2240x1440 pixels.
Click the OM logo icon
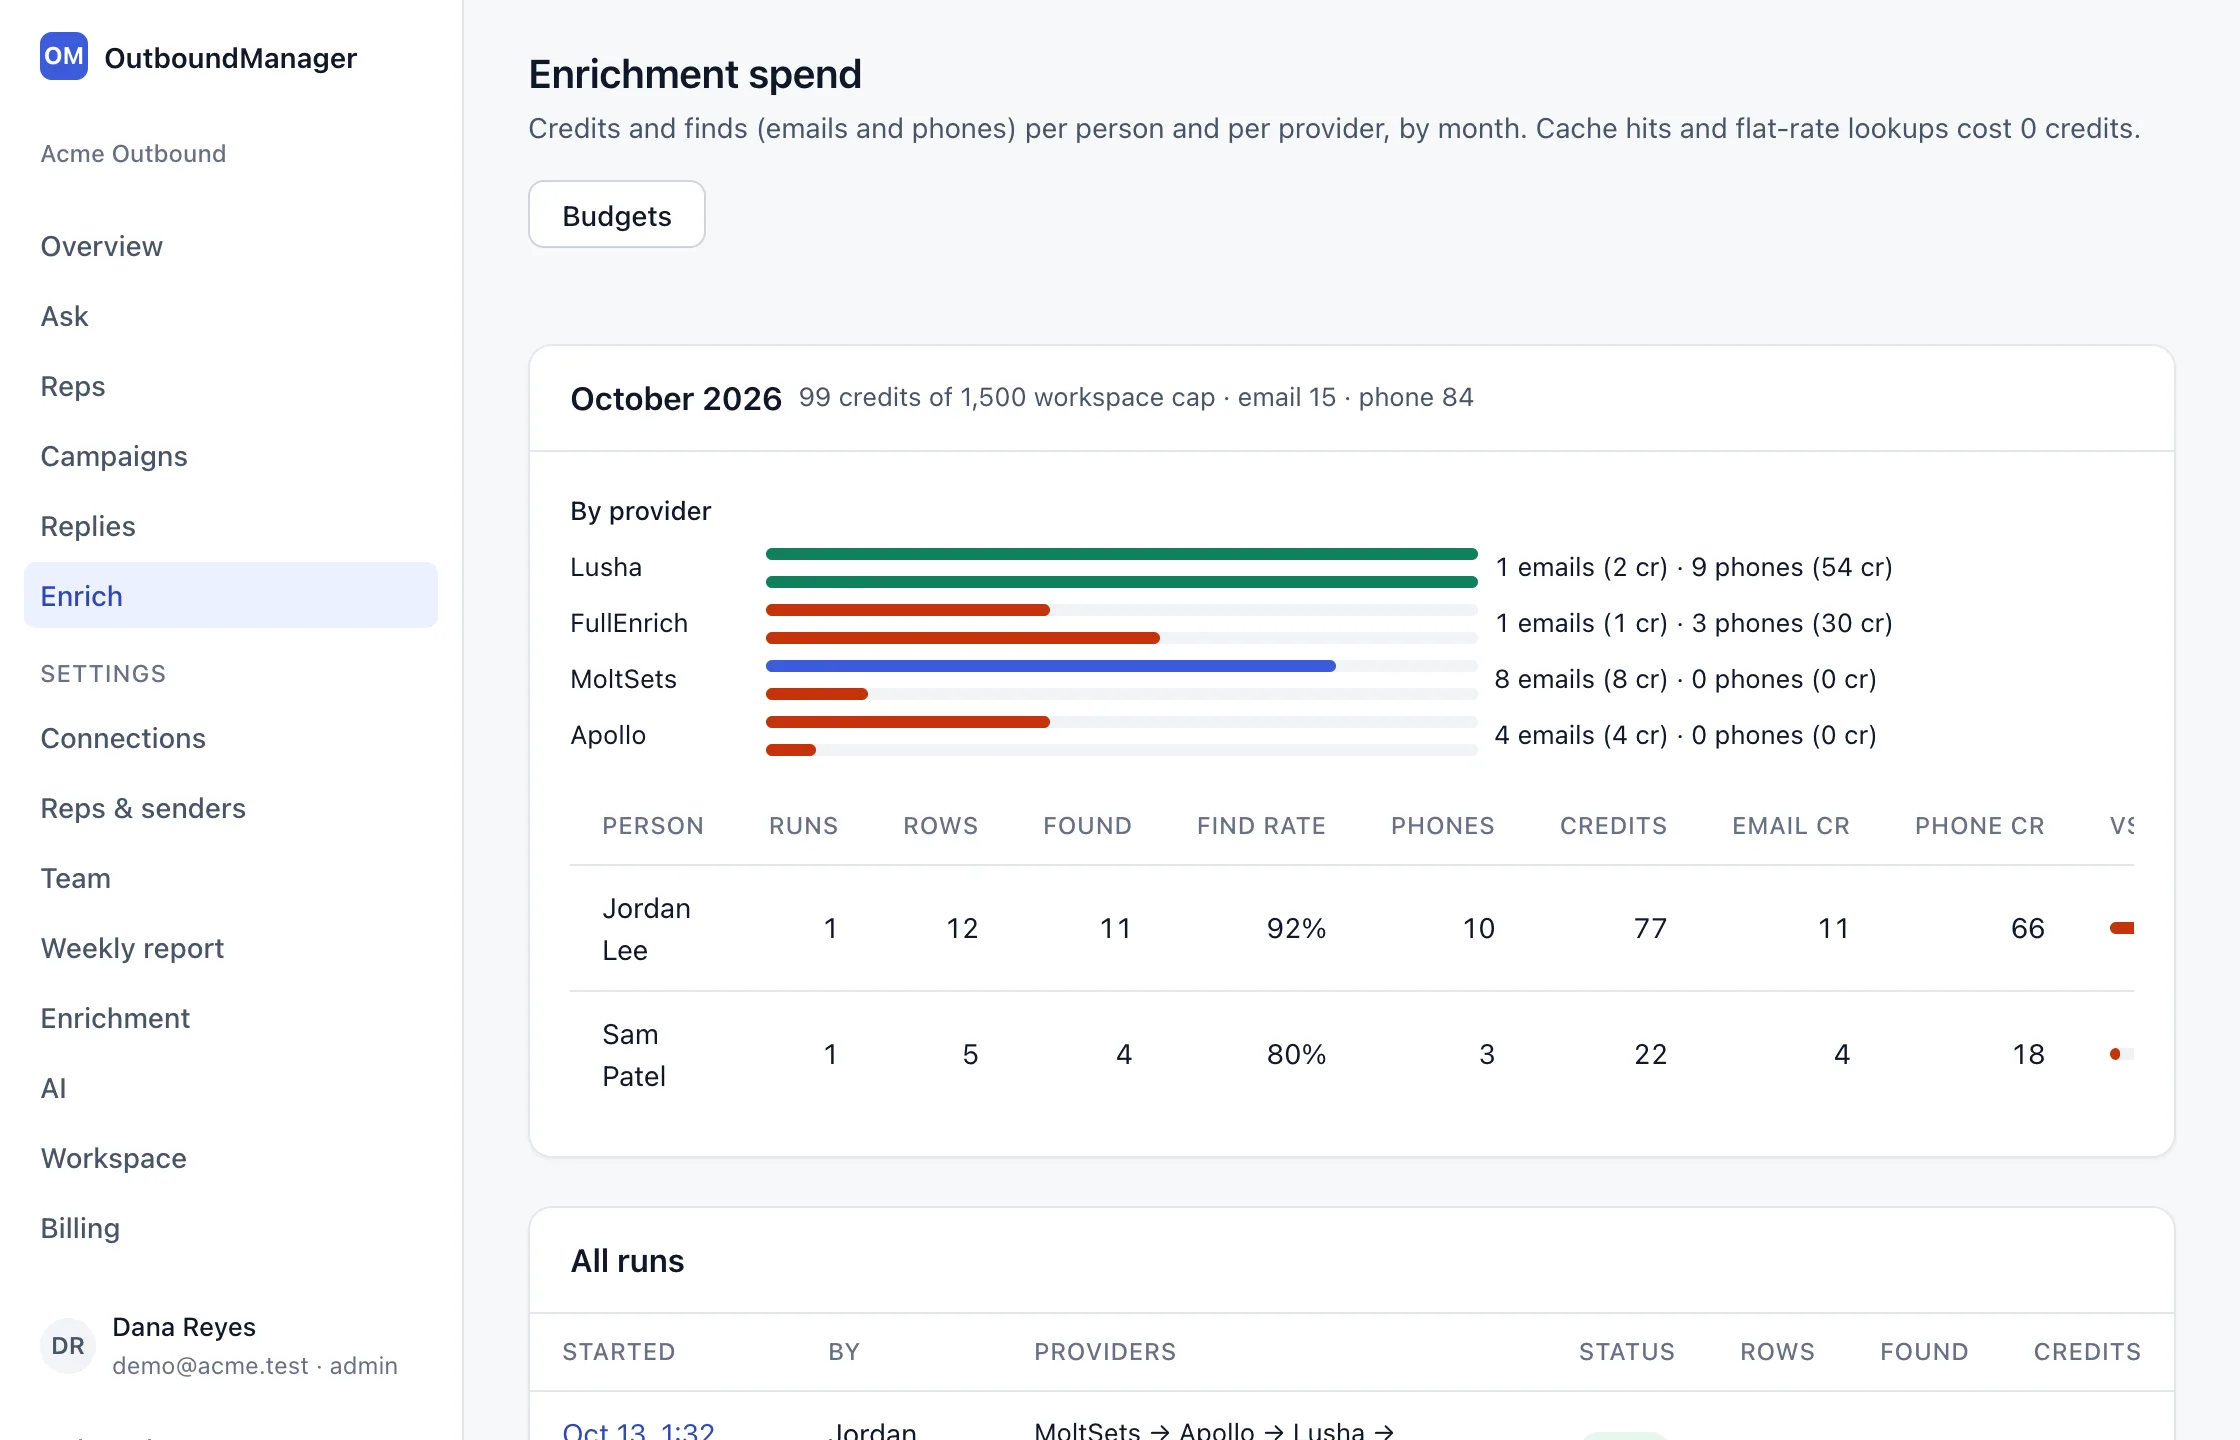click(x=64, y=56)
